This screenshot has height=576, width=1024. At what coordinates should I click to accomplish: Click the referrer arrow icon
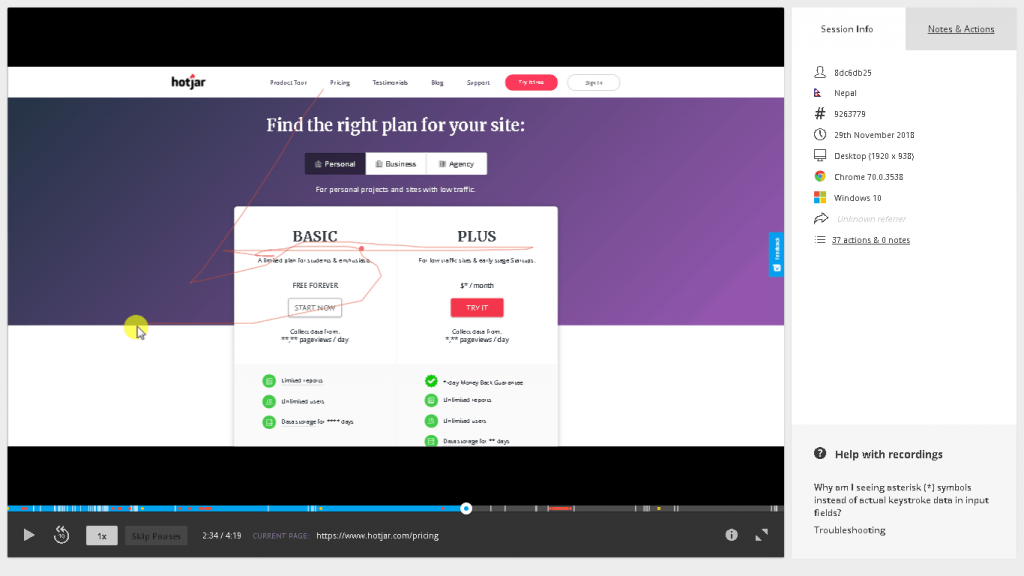[821, 218]
